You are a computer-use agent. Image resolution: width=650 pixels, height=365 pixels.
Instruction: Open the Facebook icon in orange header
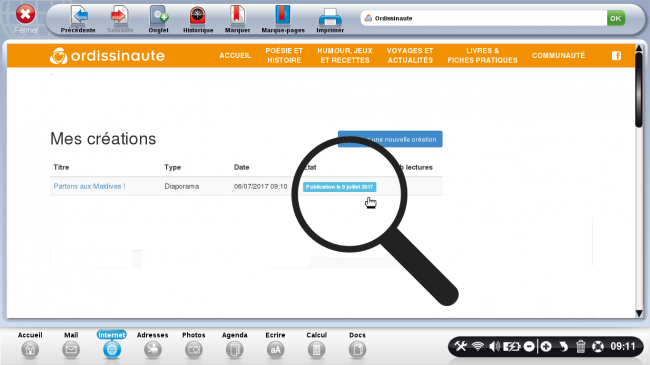616,56
